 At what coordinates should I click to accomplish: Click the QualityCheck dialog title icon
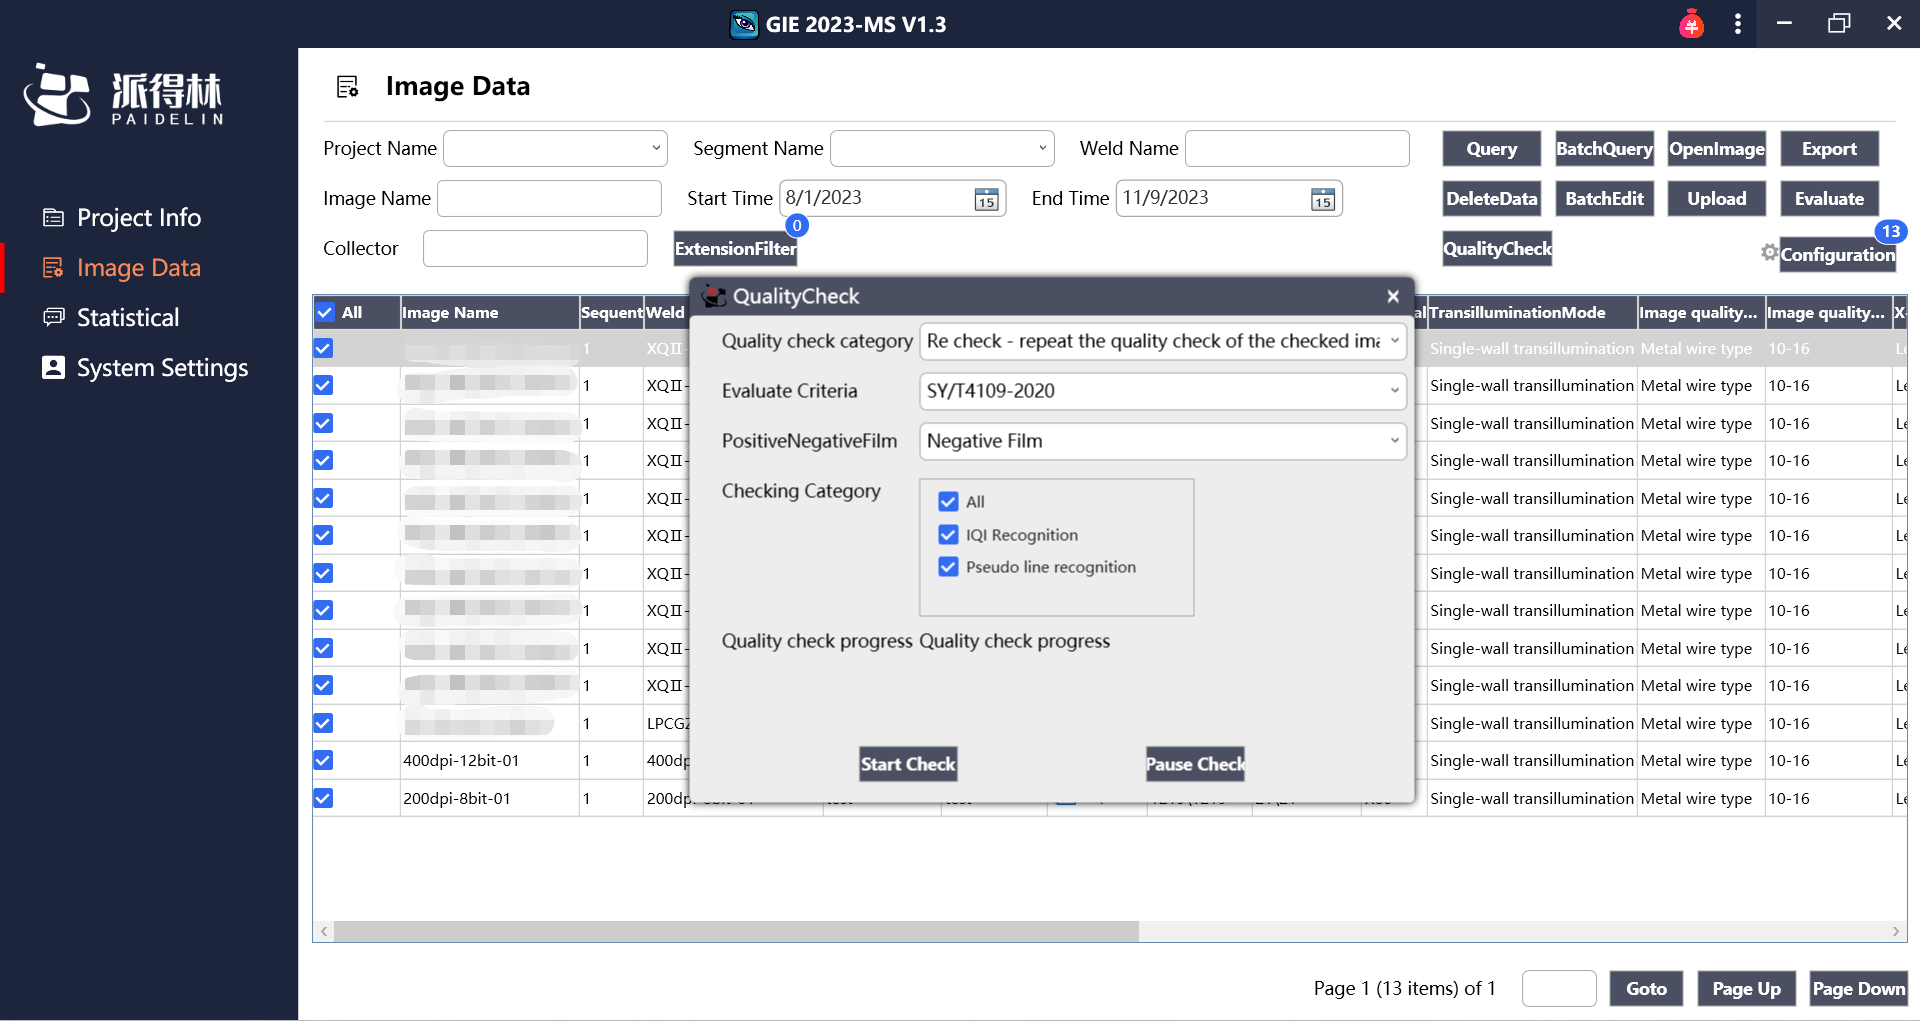coord(714,296)
